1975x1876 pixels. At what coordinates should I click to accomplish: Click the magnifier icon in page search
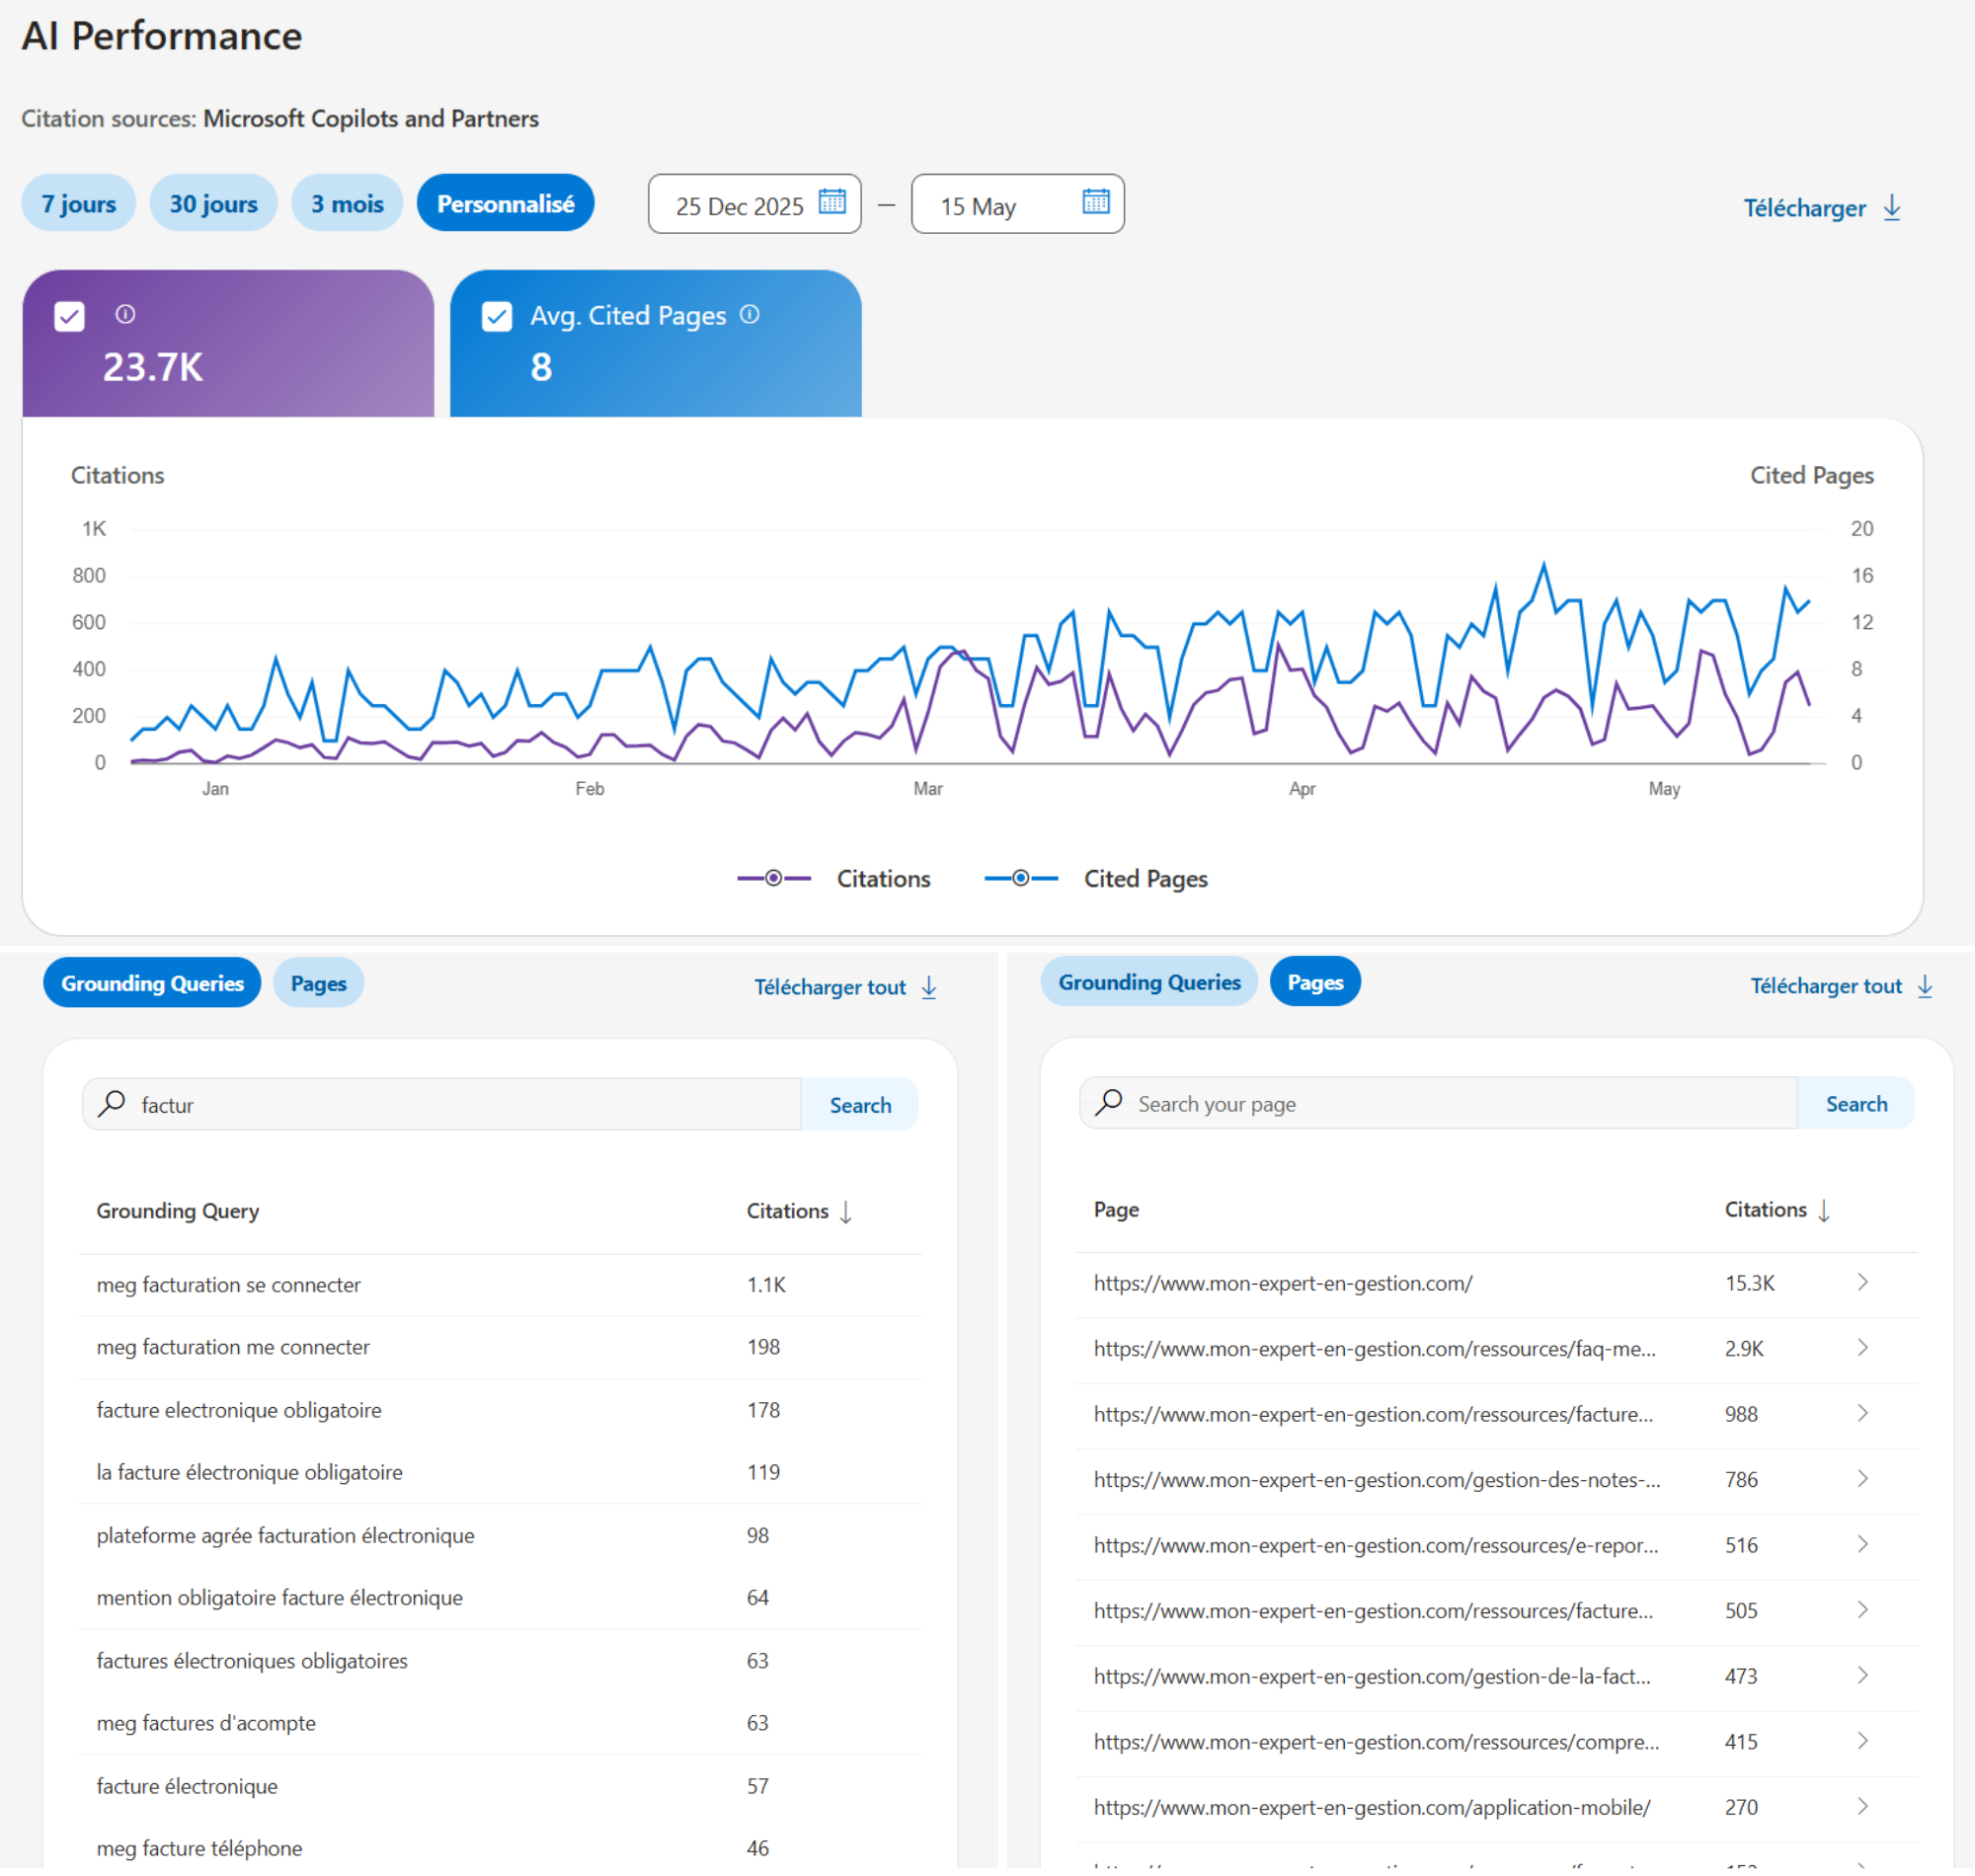(x=1109, y=1103)
